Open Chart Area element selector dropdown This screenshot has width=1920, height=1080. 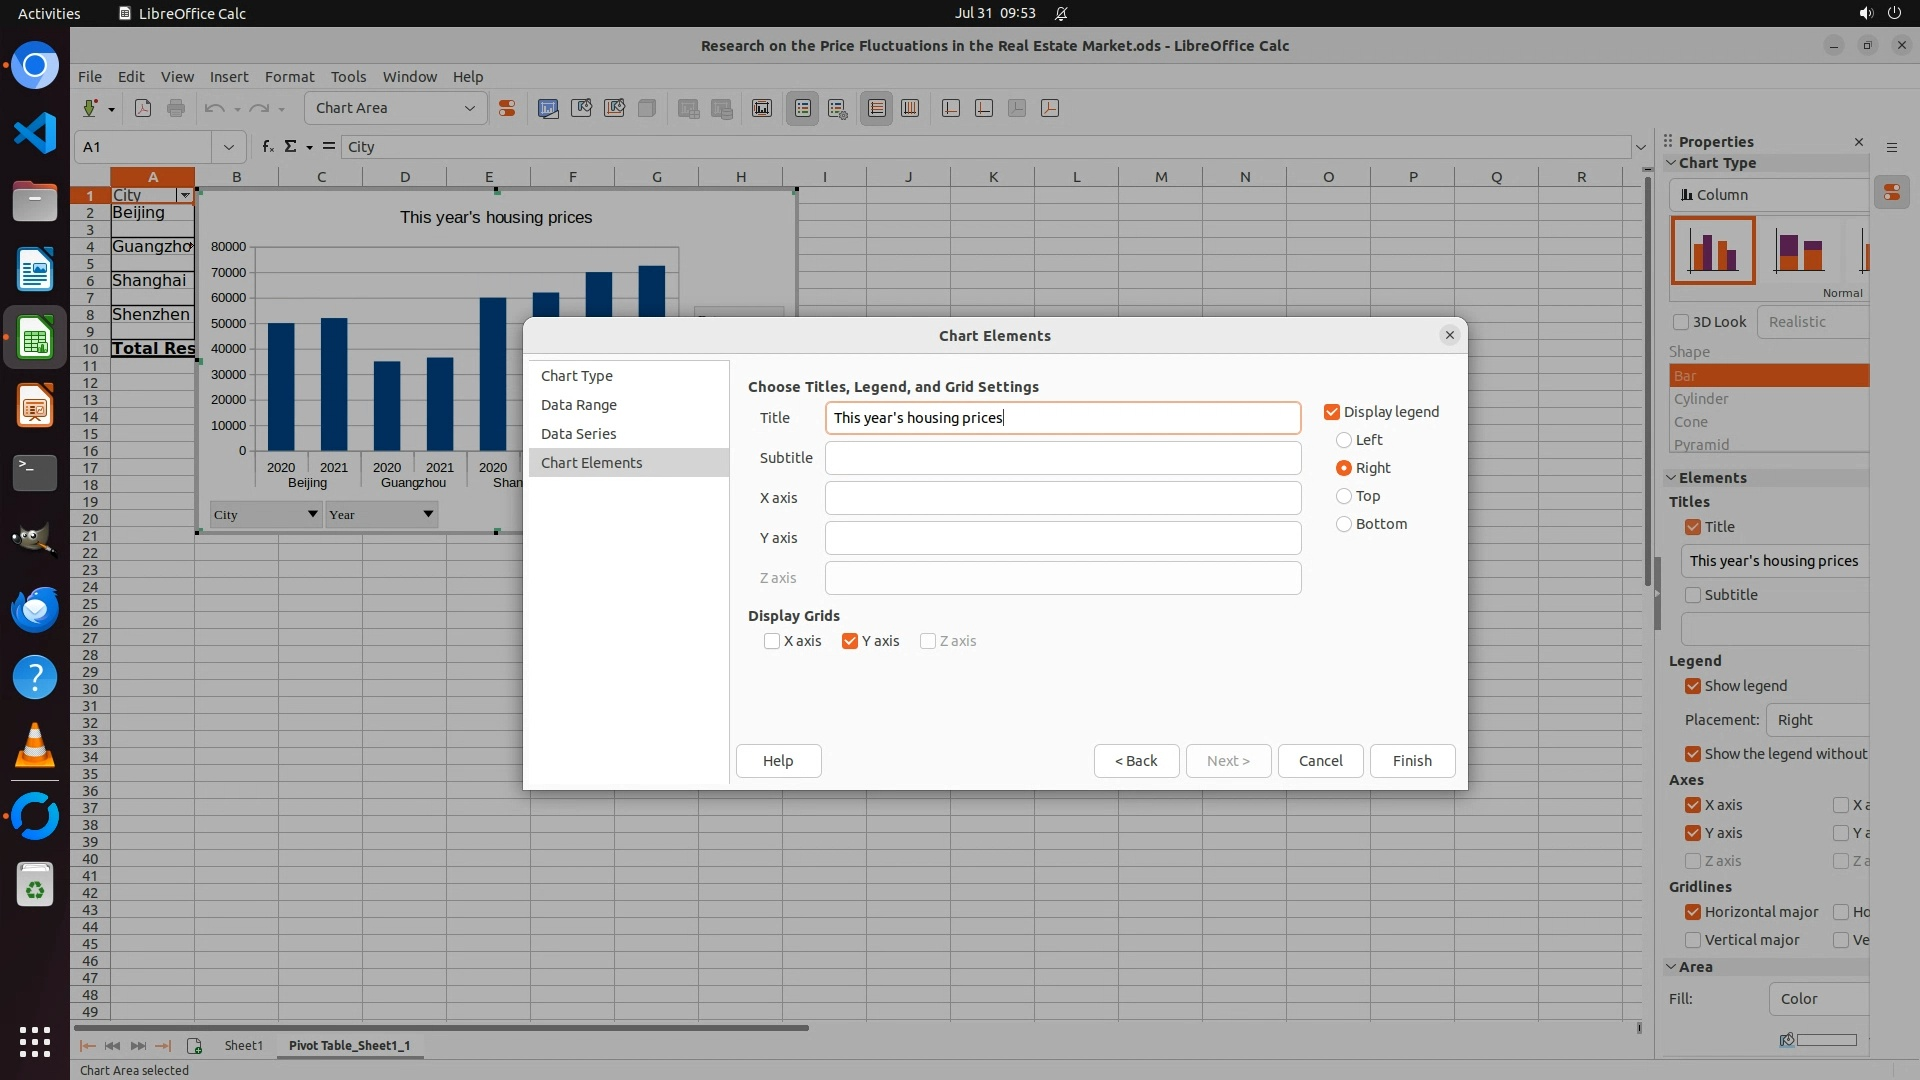[469, 108]
